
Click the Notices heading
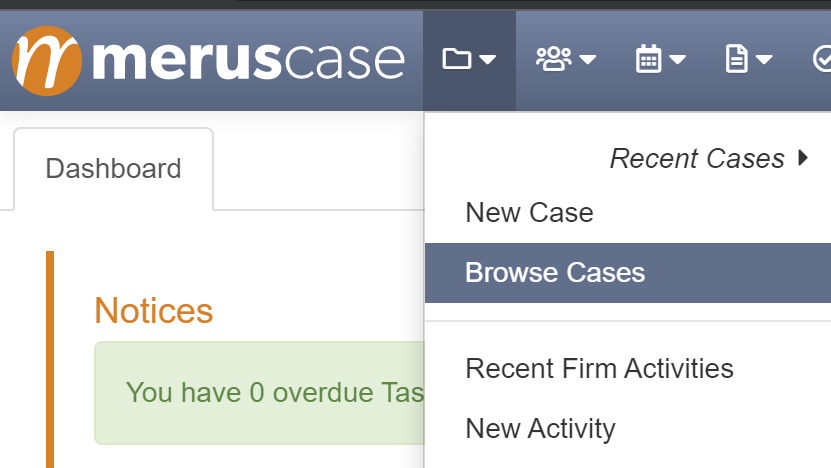point(154,310)
